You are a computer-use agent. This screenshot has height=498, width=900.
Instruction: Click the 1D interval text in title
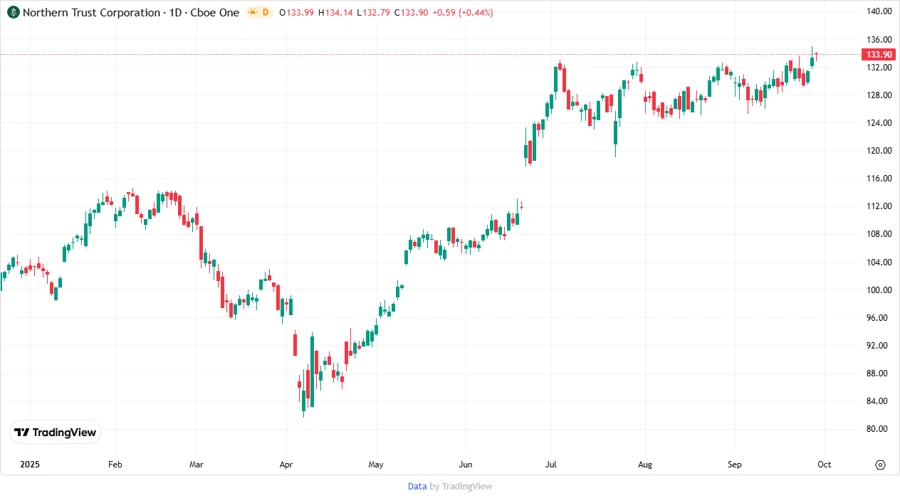click(175, 13)
